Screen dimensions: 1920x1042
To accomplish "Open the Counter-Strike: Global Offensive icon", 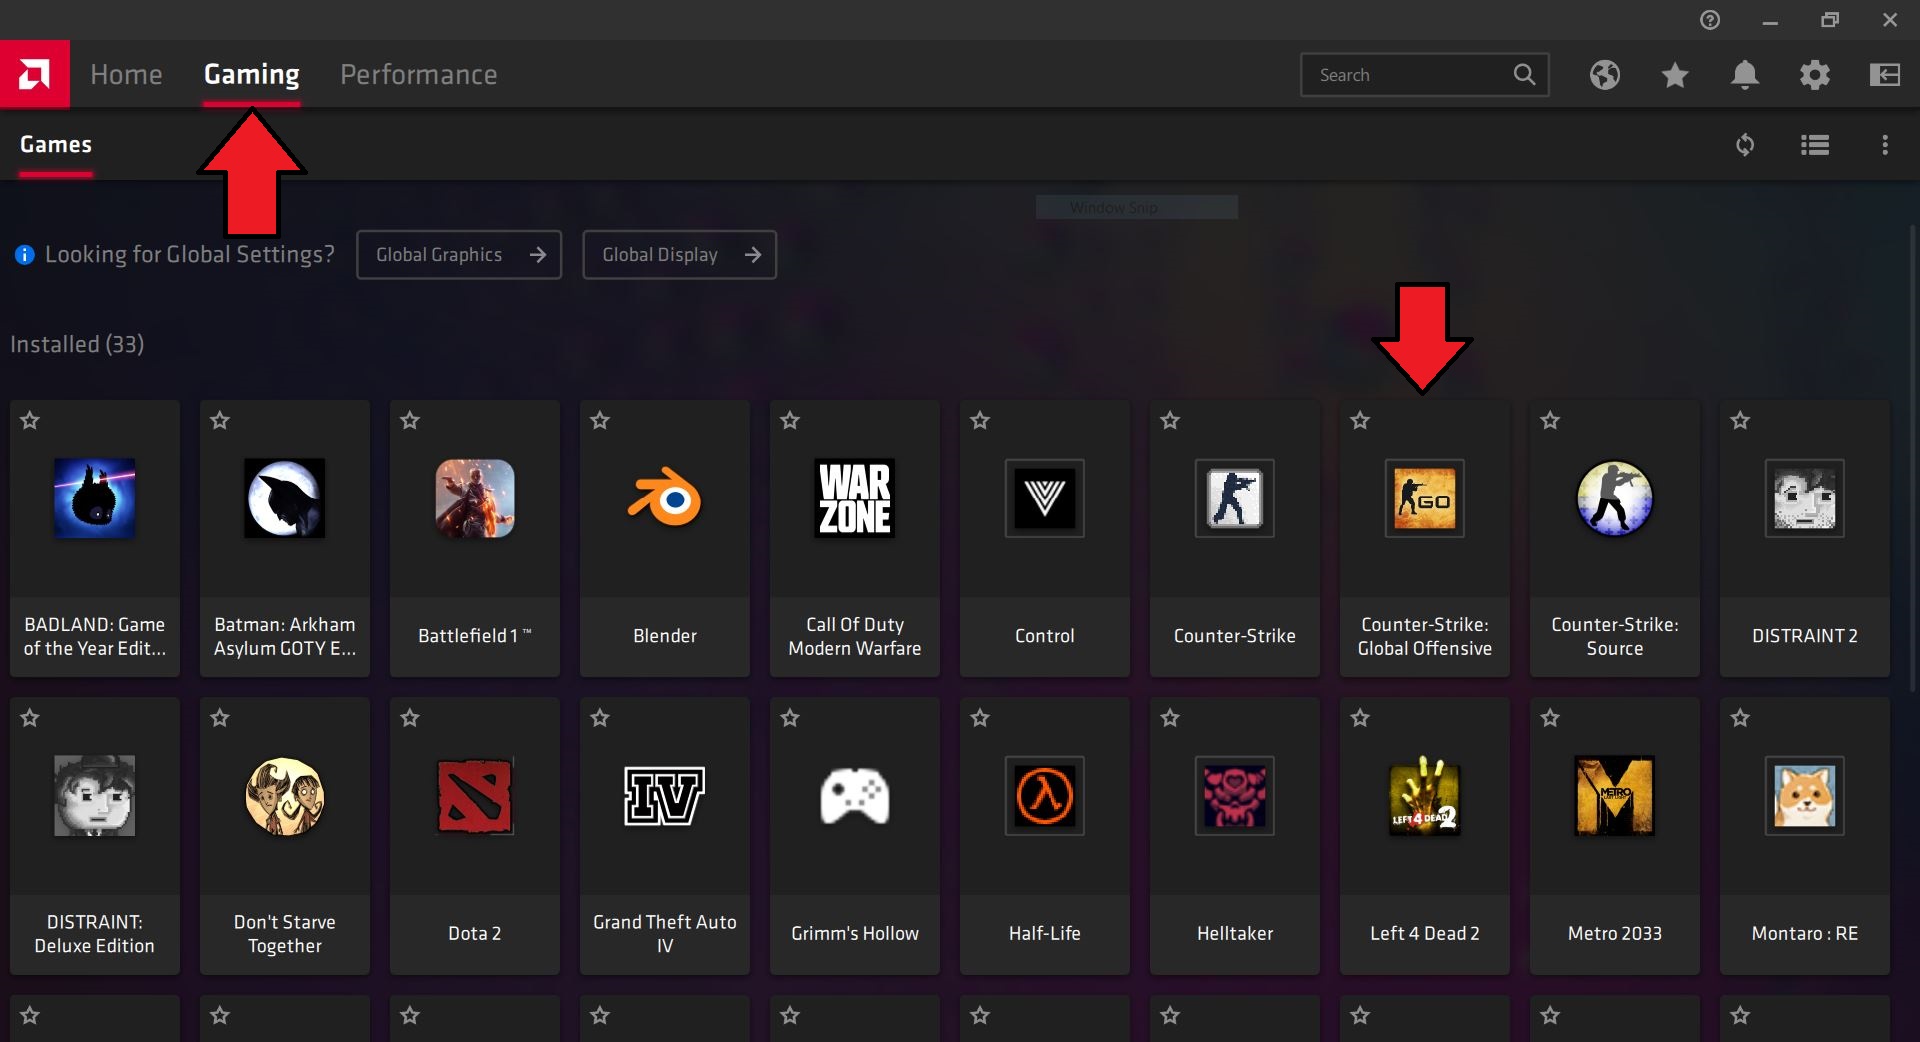I will tap(1425, 498).
